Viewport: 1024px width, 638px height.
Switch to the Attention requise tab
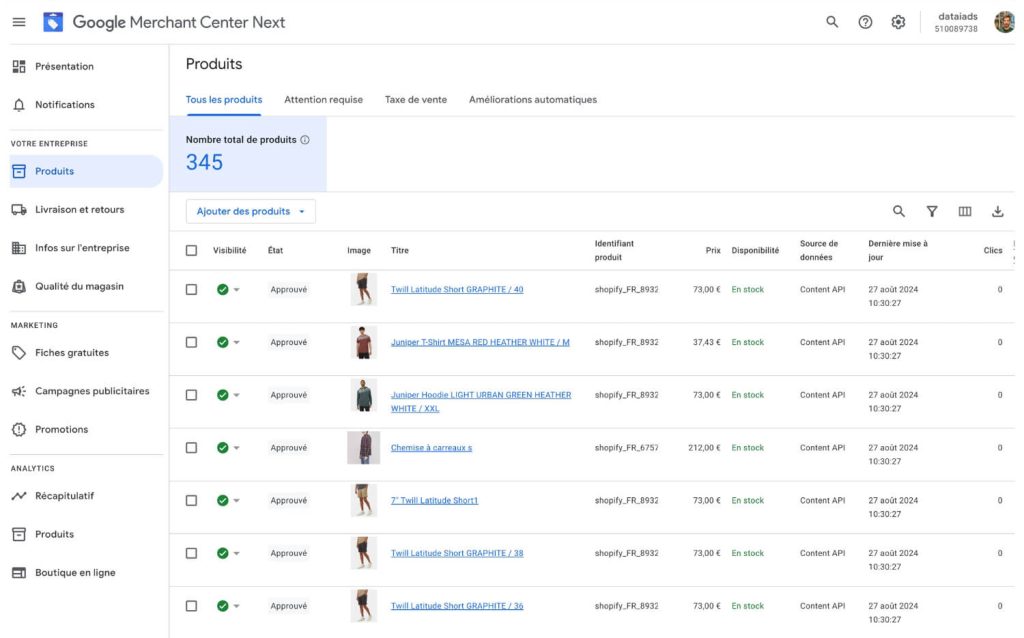(x=323, y=100)
